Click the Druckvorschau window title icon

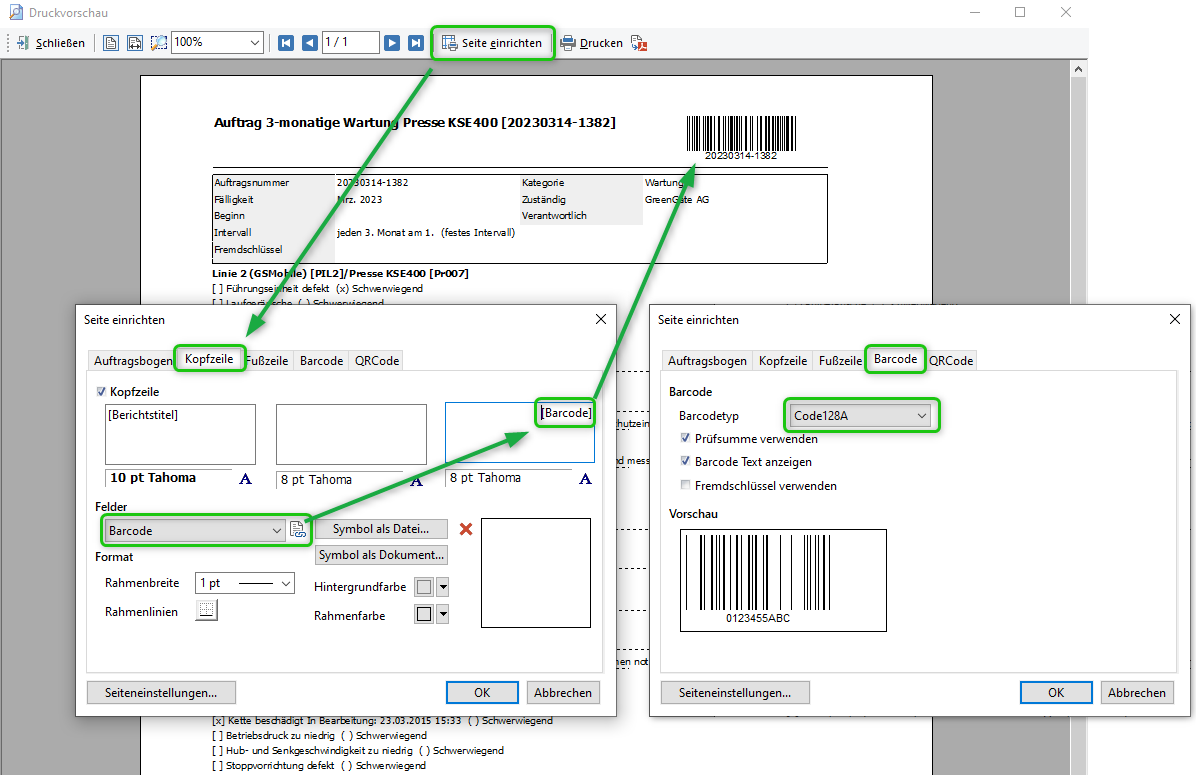pos(15,12)
